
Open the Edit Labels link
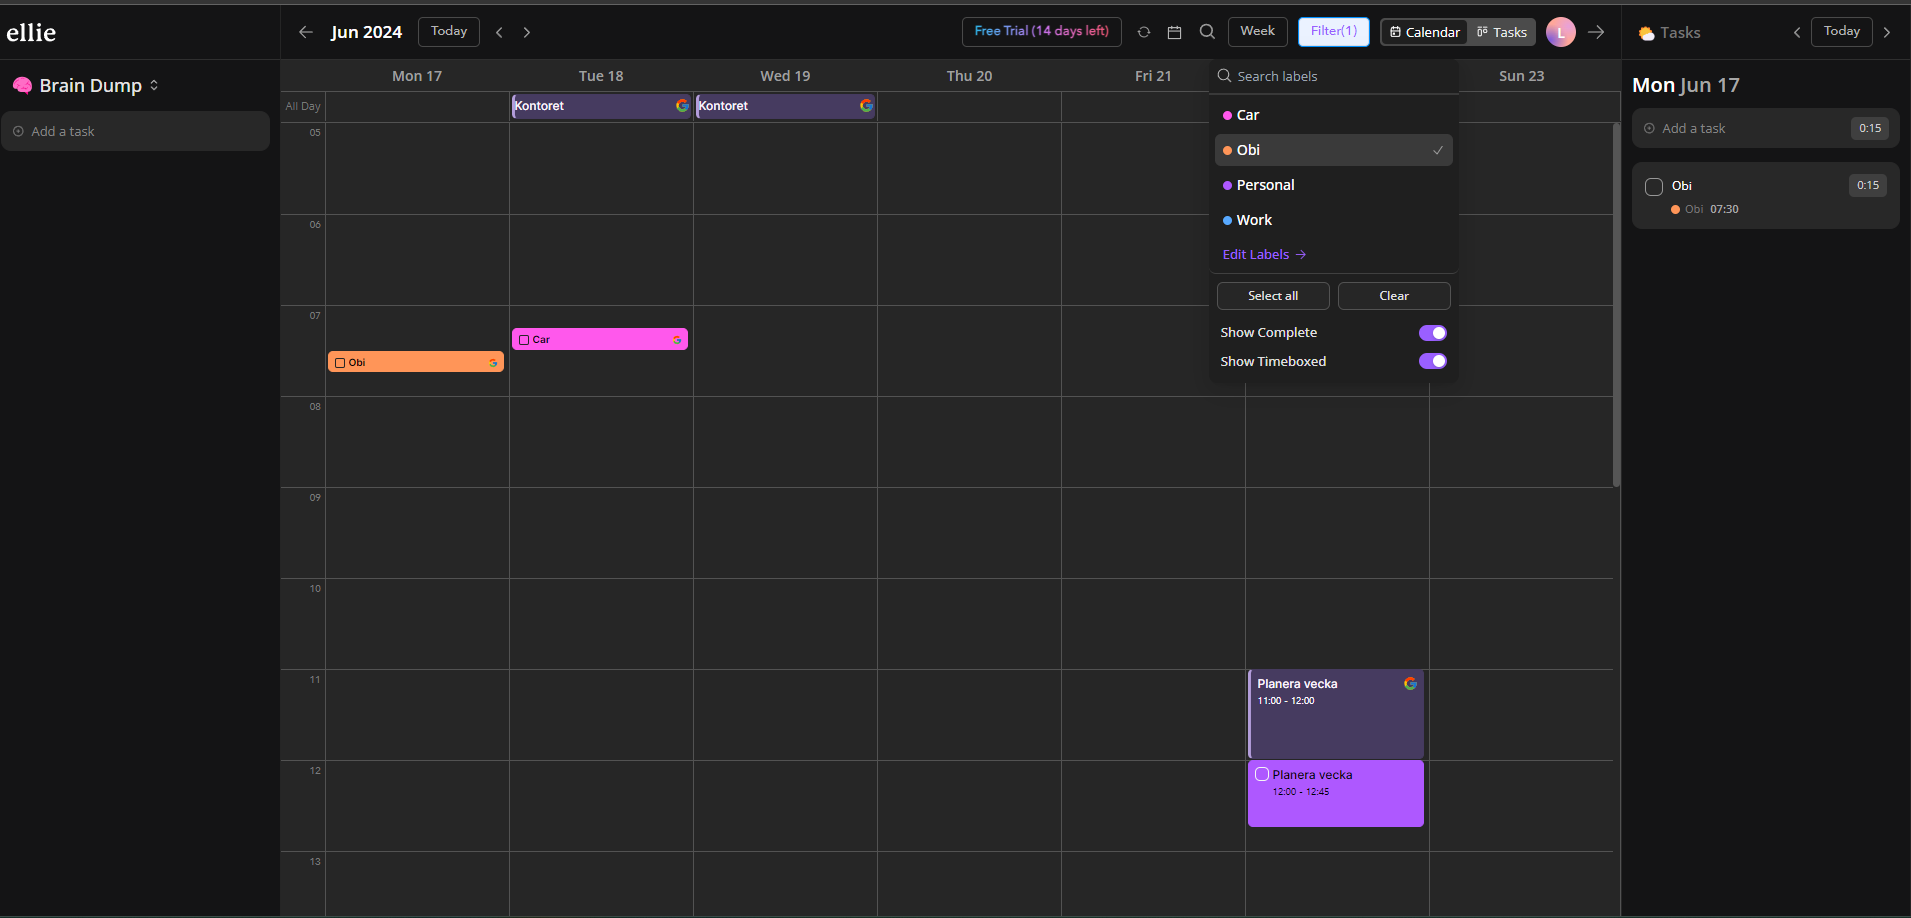(x=1264, y=254)
